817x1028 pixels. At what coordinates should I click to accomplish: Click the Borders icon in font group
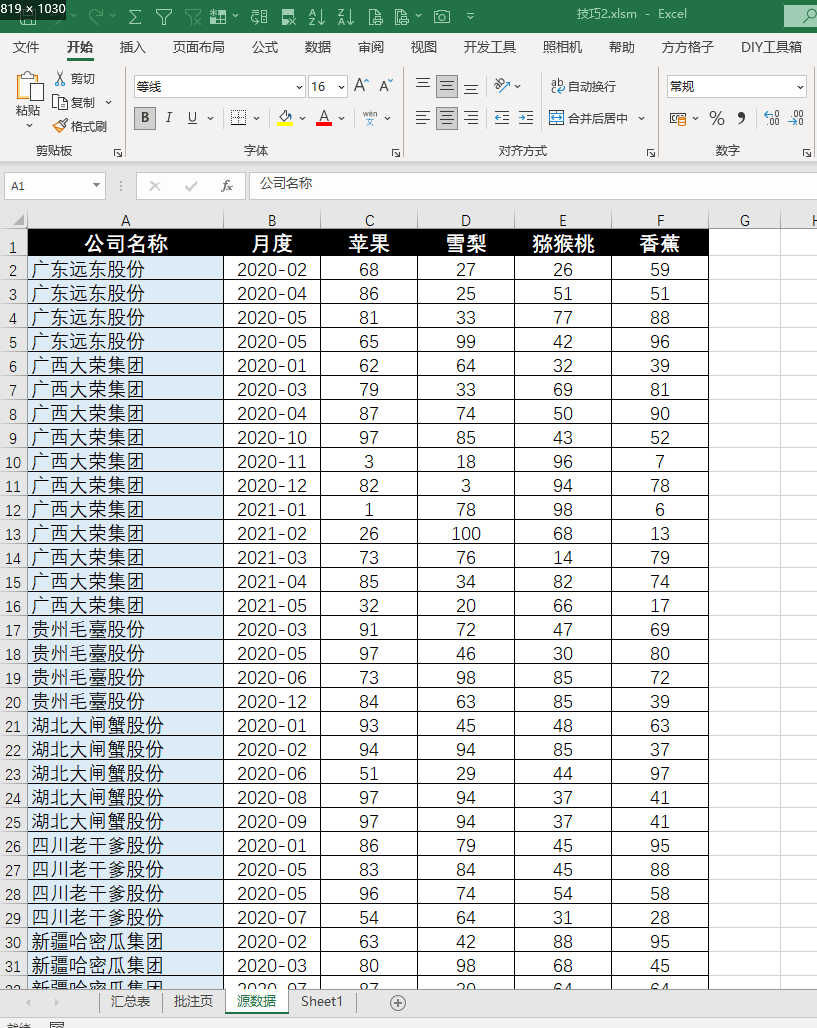click(239, 118)
